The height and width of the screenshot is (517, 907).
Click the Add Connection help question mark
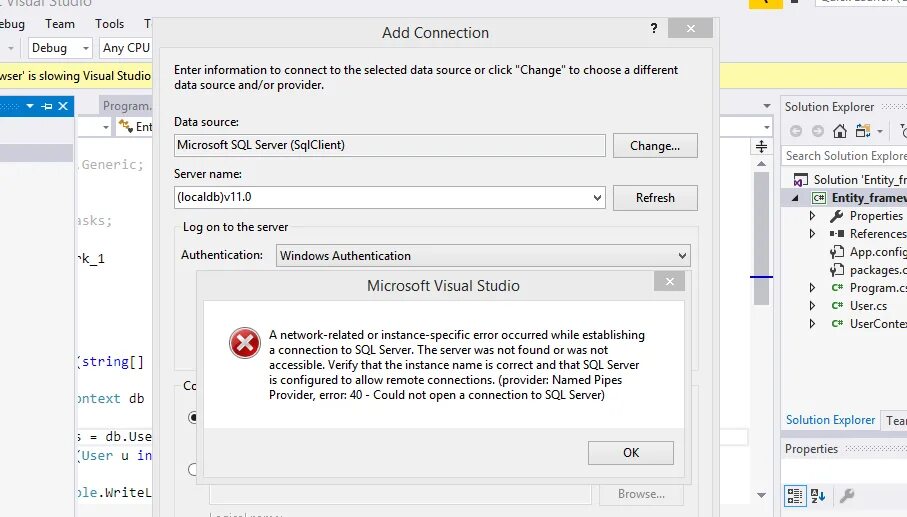pos(654,28)
